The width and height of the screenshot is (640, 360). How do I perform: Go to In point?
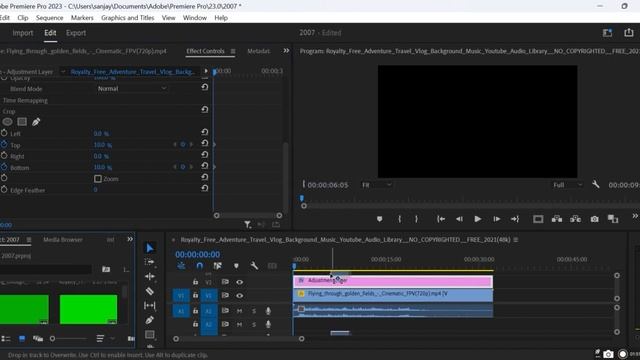click(441, 219)
